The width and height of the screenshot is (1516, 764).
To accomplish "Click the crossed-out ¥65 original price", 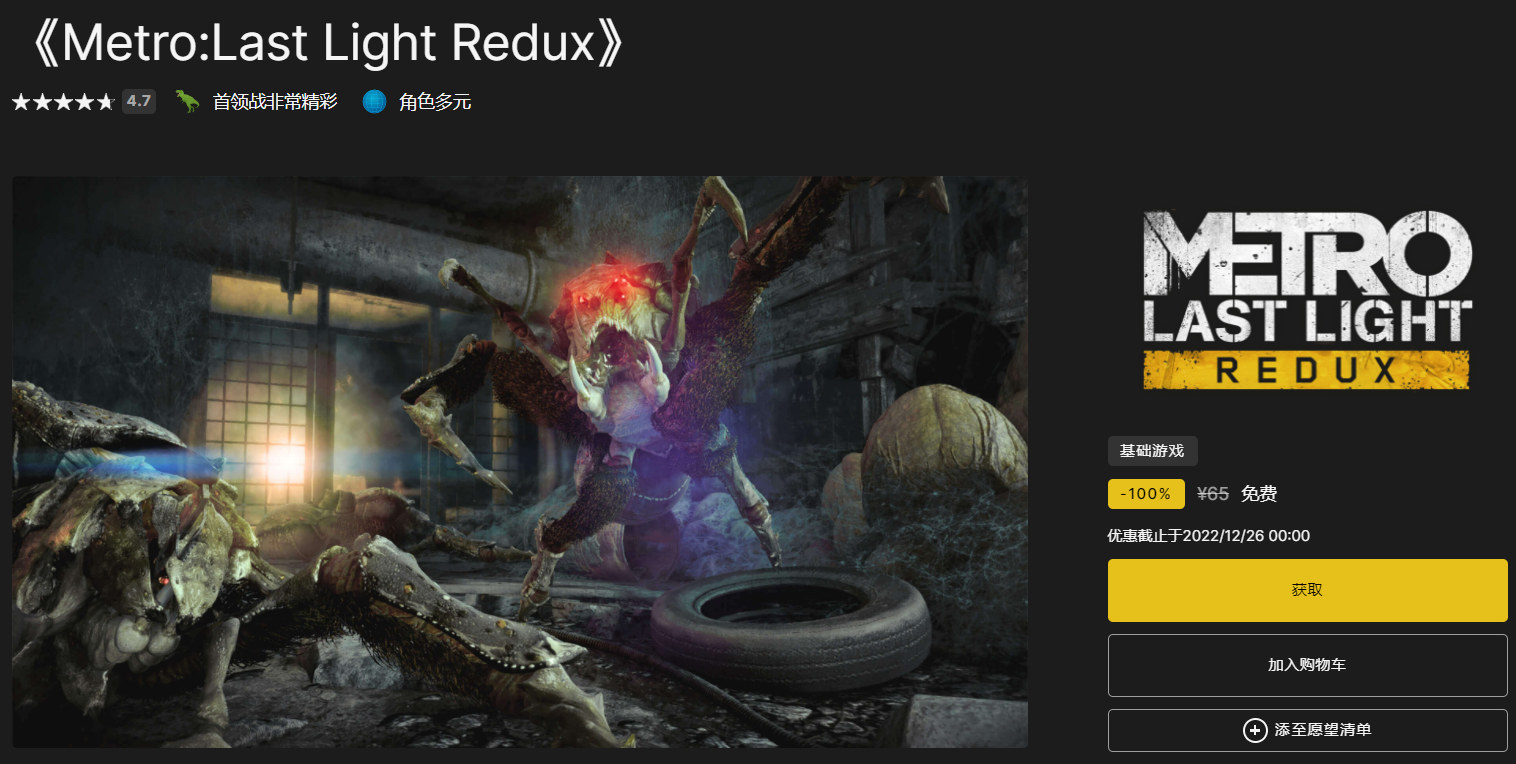I will 1213,494.
